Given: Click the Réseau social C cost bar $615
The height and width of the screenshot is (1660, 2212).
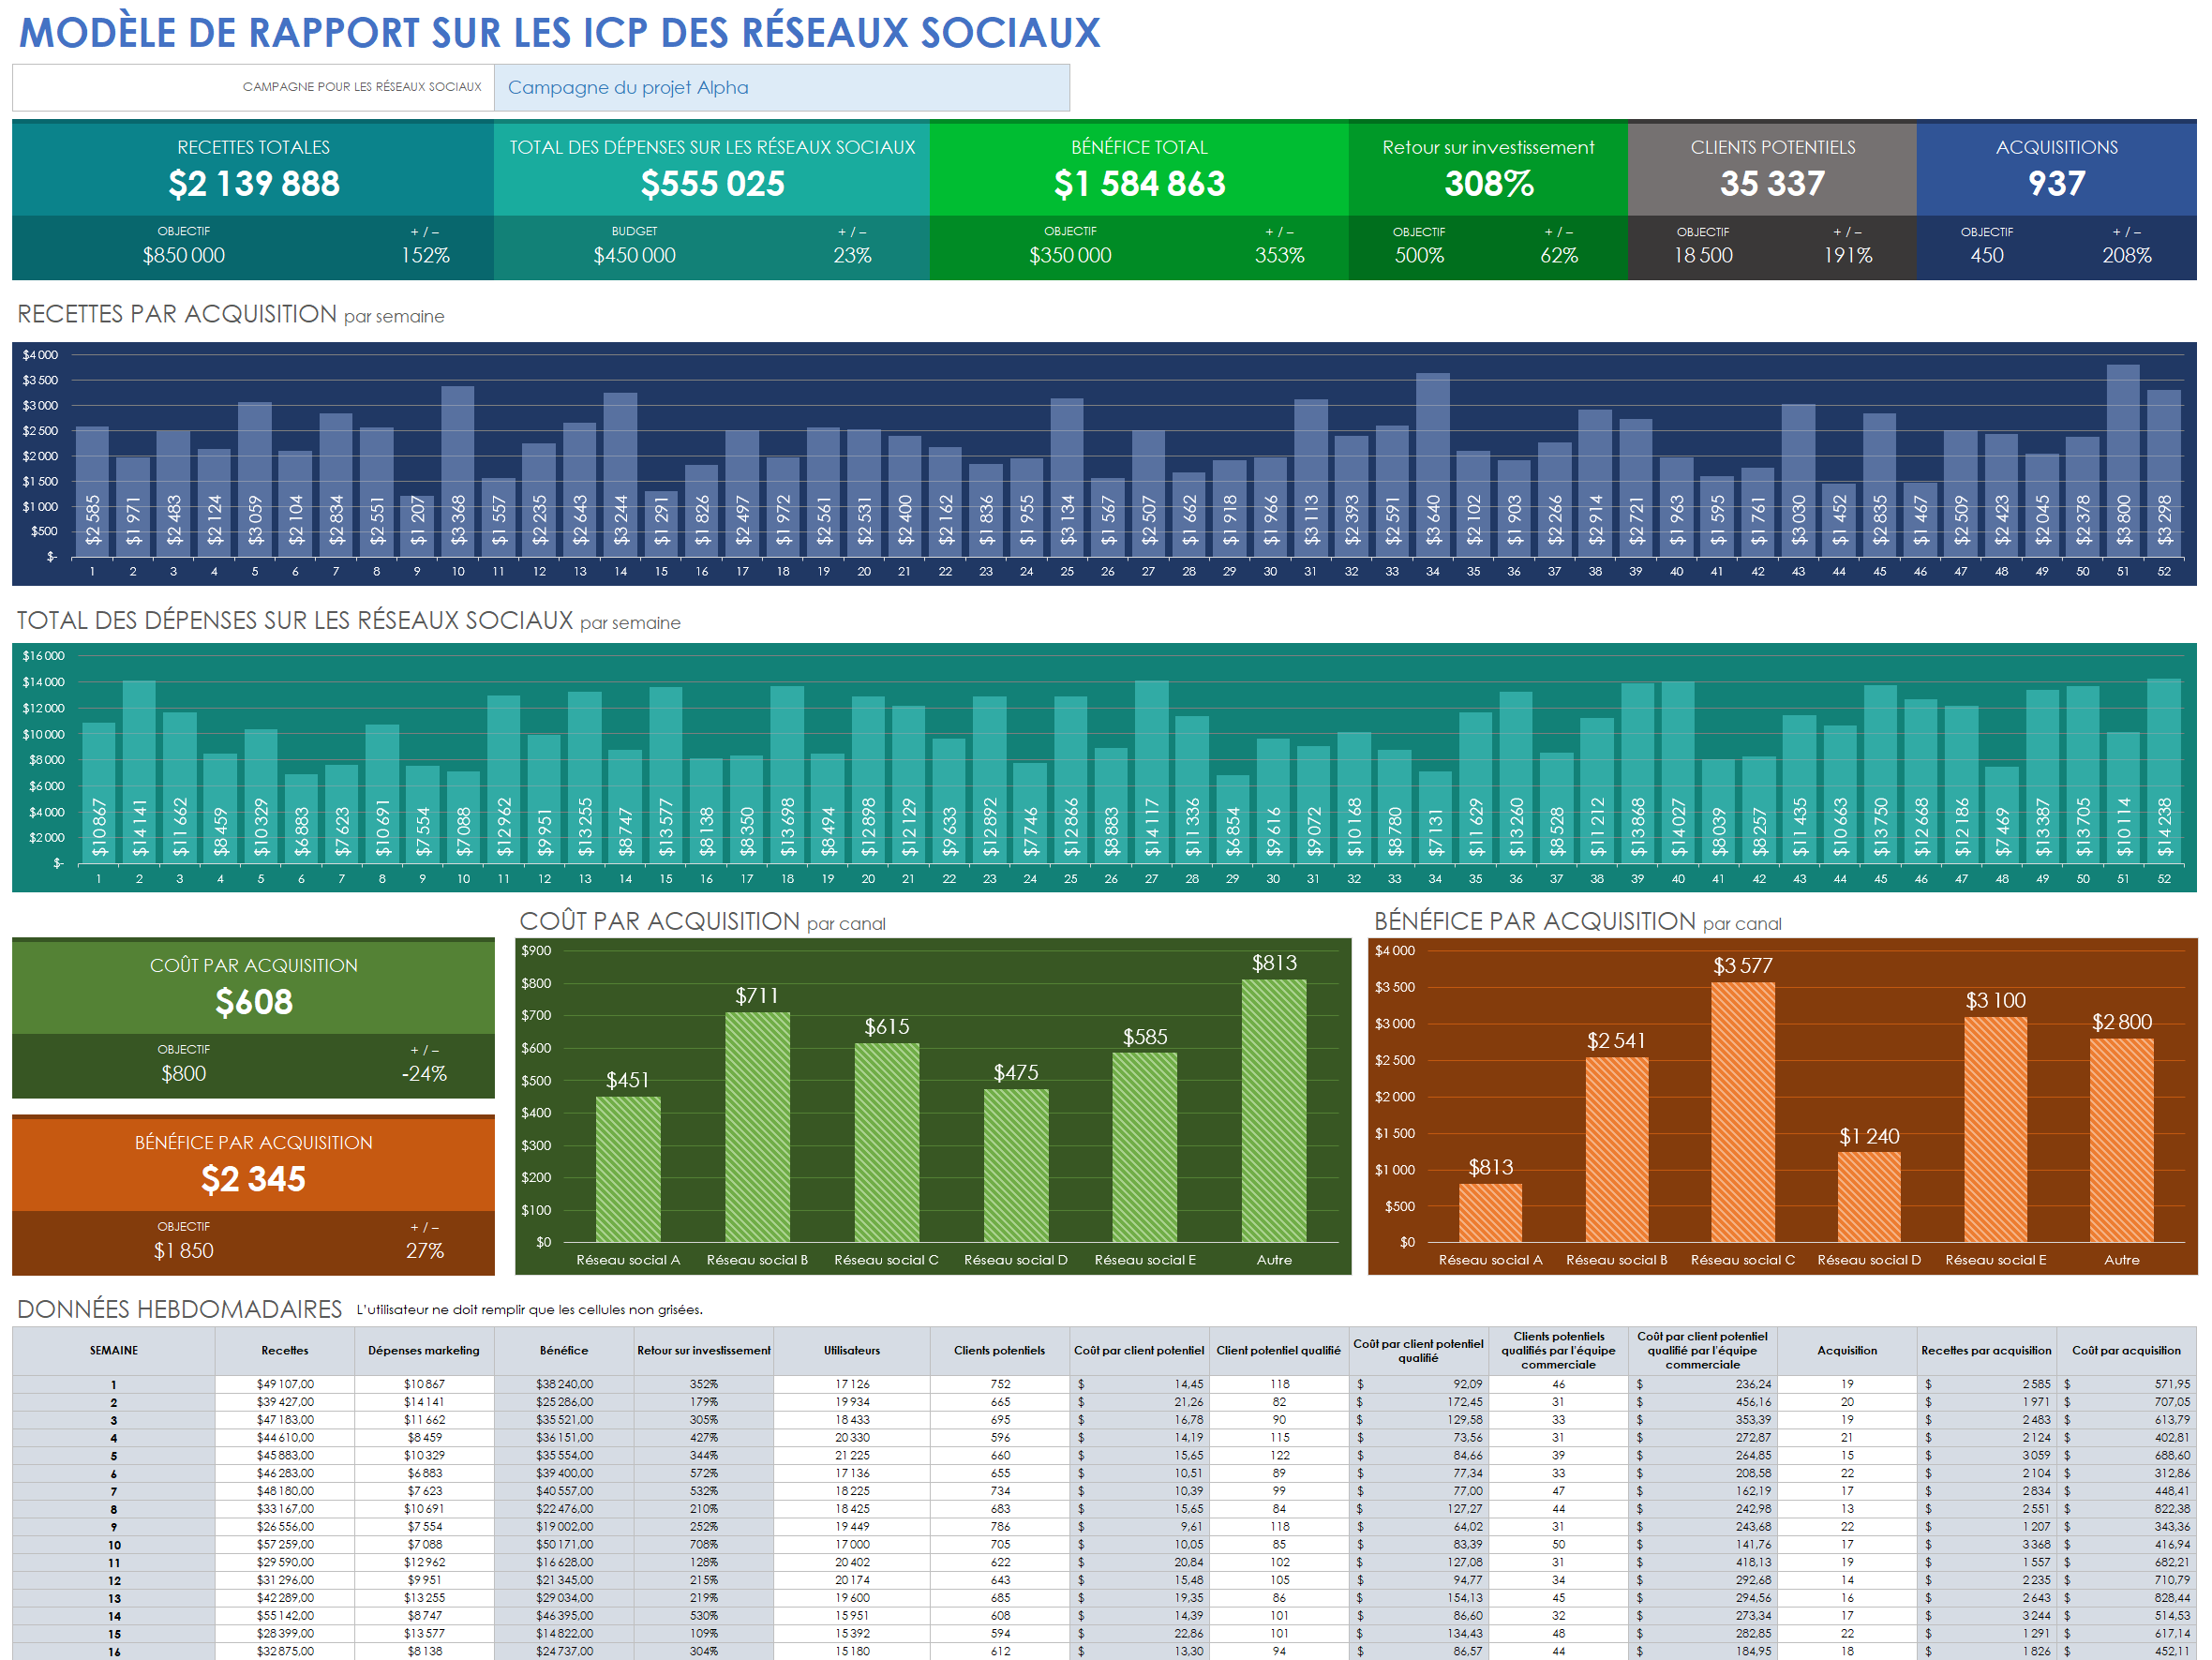Looking at the screenshot, I should click(x=887, y=1143).
